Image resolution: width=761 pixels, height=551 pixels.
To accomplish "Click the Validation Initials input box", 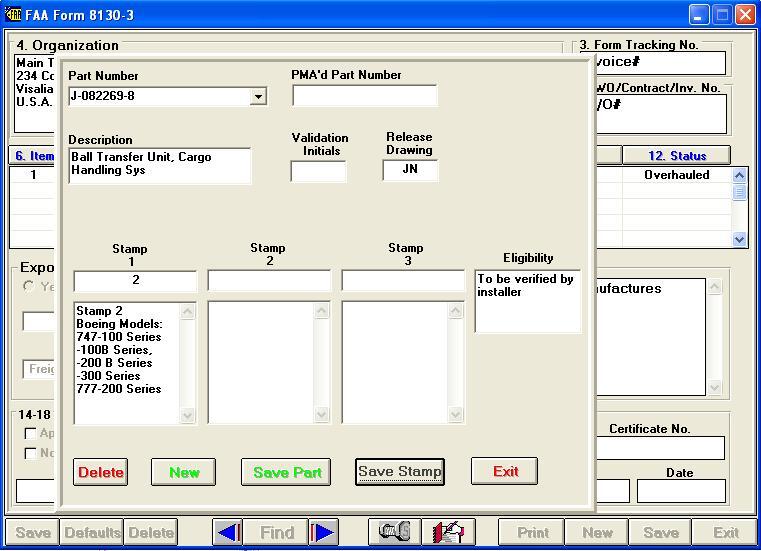I will point(318,171).
